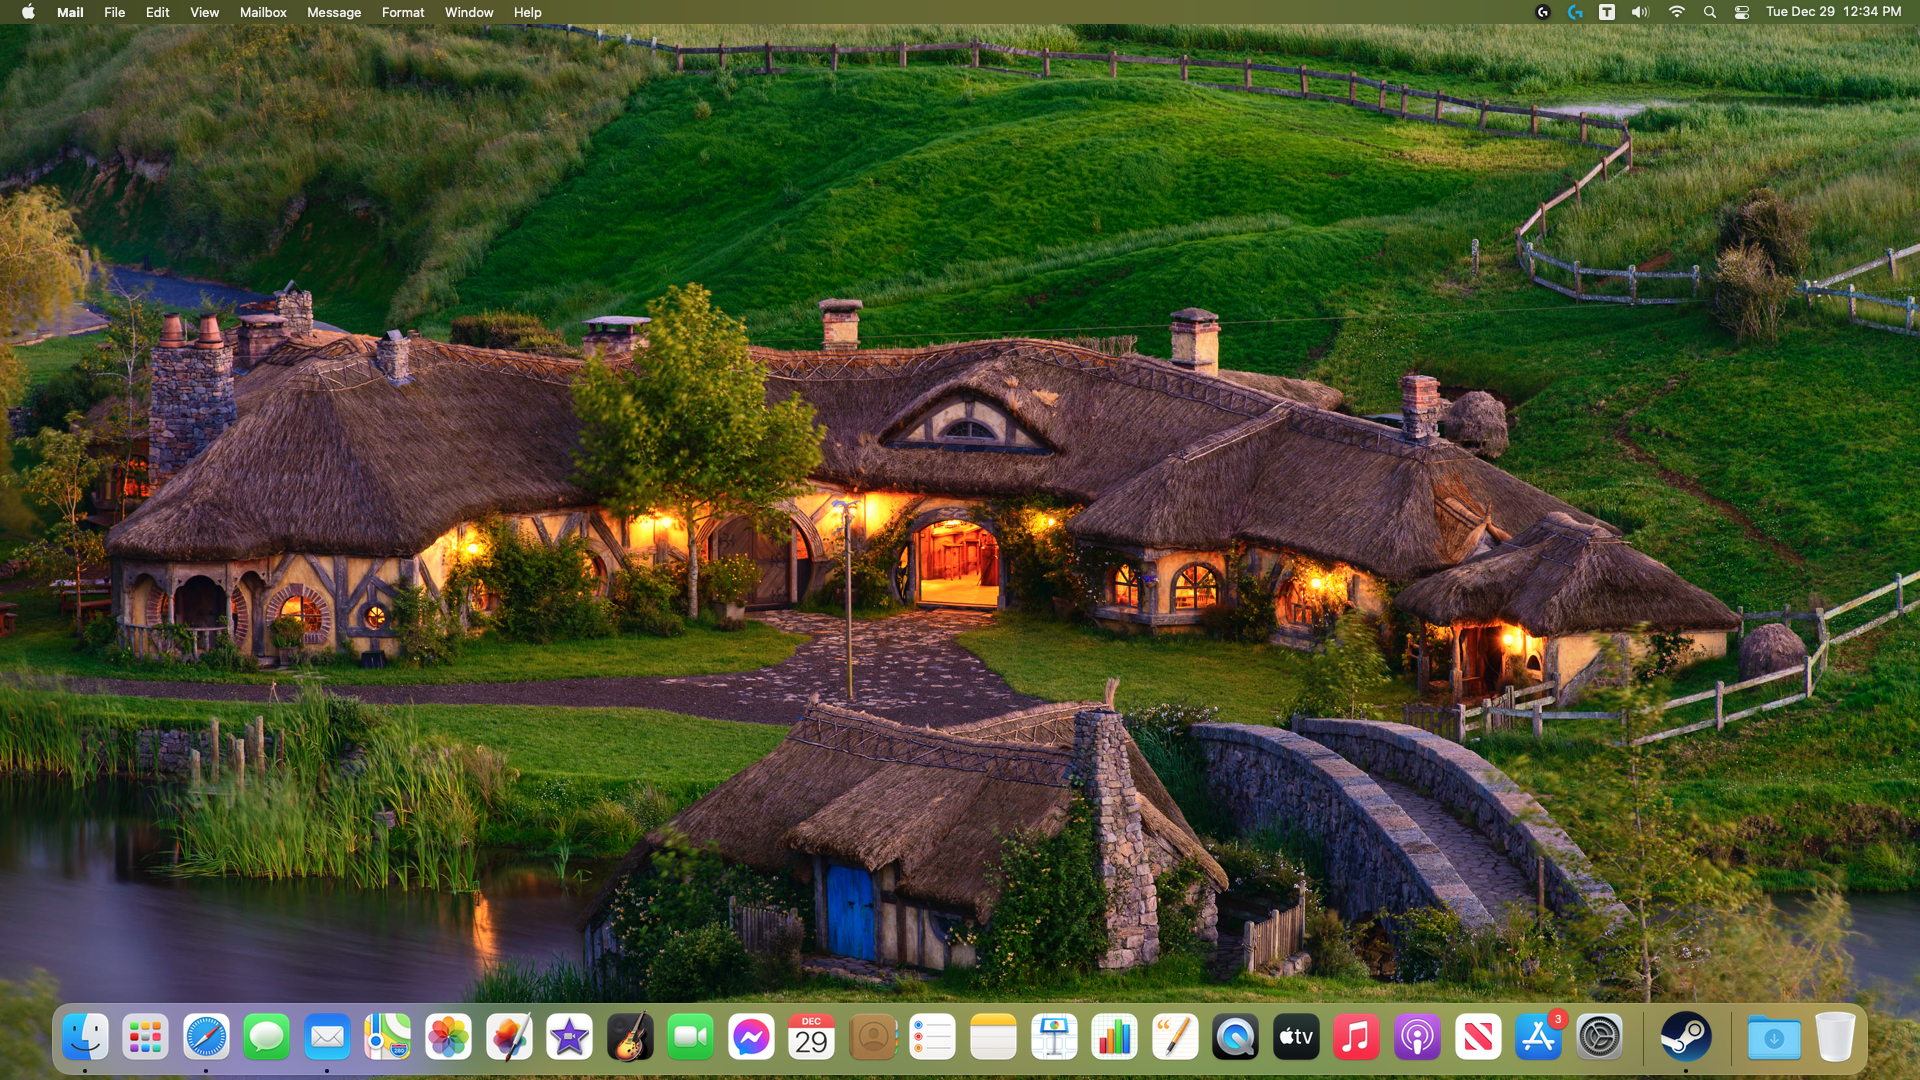The image size is (1920, 1080).
Task: Expand the Downloads folder stack
Action: [1774, 1037]
